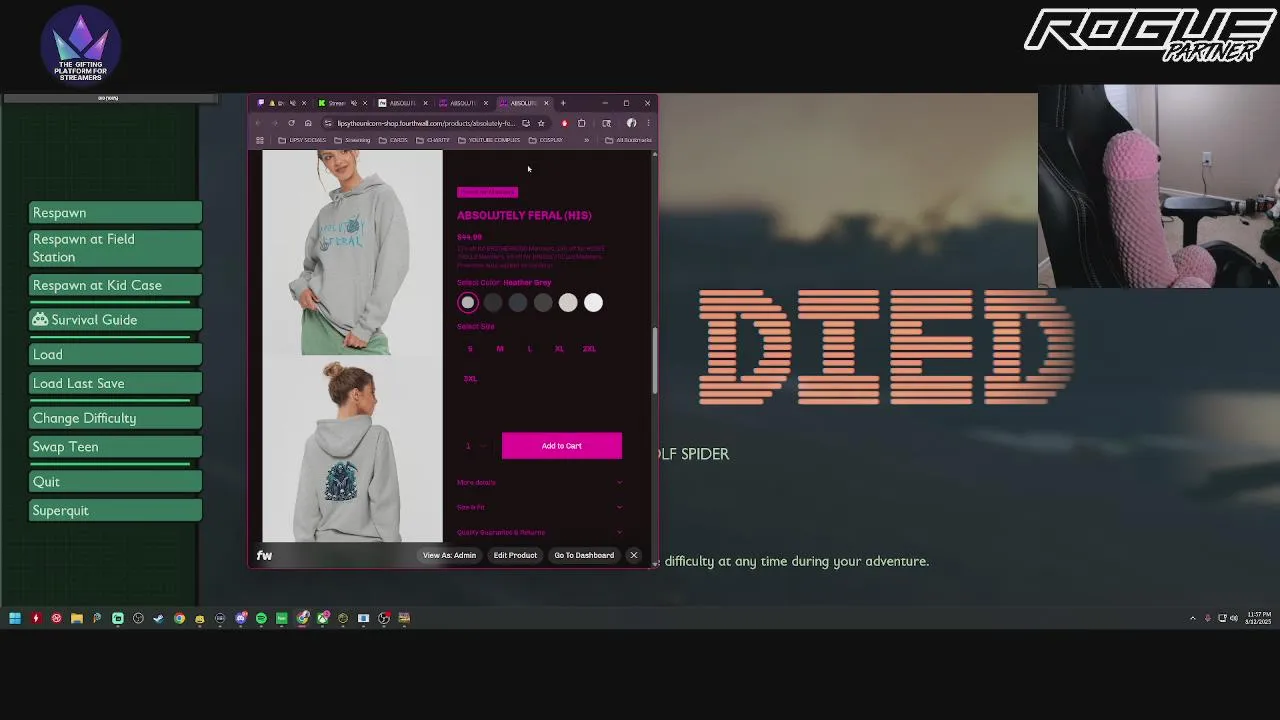Open a new browser tab with plus
The height and width of the screenshot is (720, 1280).
(563, 103)
